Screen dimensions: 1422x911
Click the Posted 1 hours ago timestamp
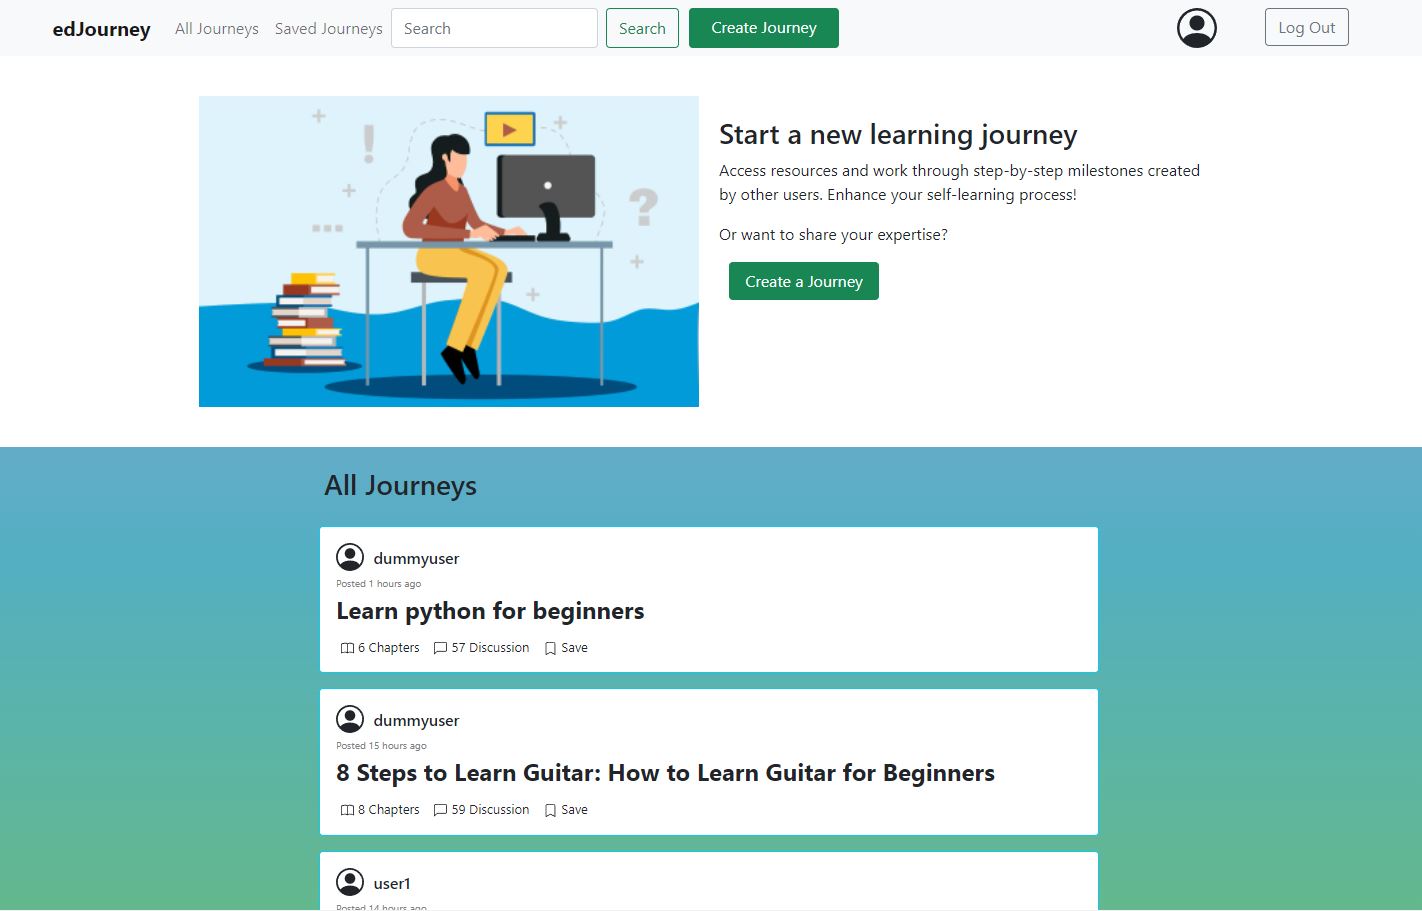click(x=379, y=584)
